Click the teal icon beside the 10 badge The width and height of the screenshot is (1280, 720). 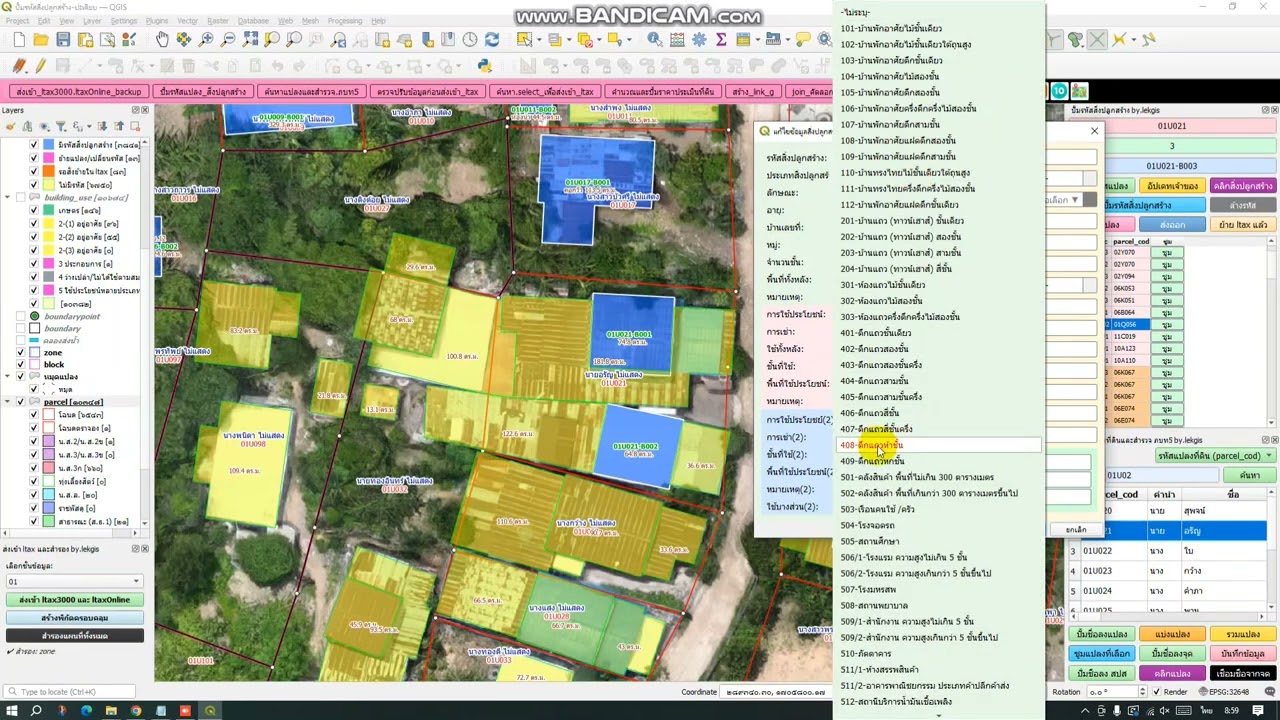tap(1077, 90)
